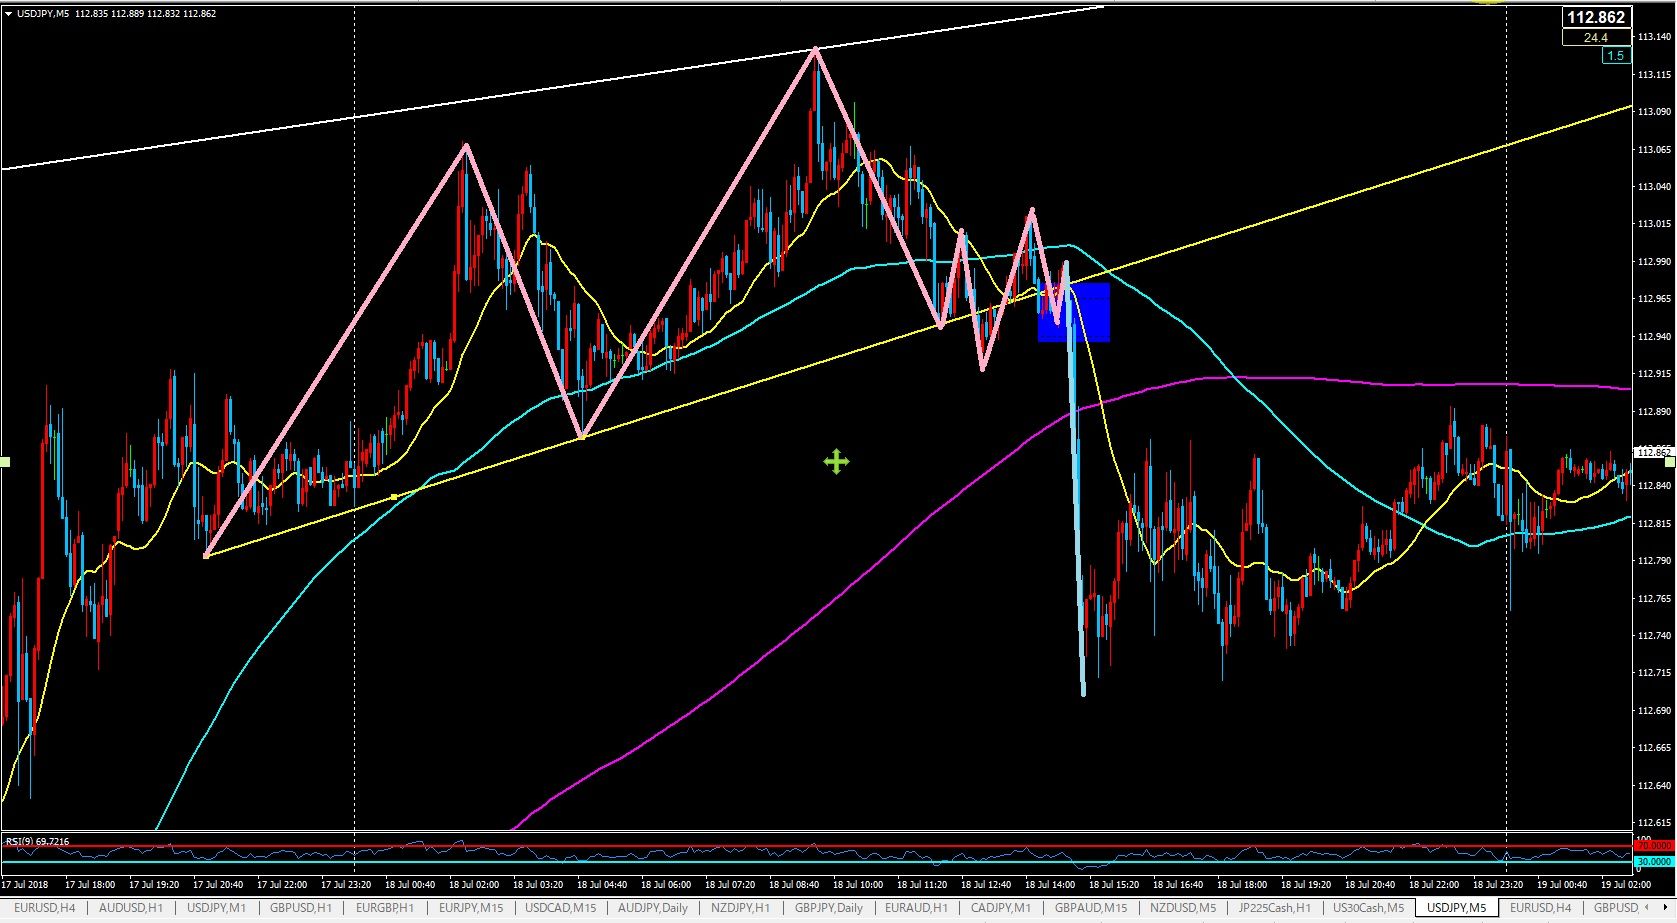1677x923 pixels.
Task: Click the RSI(9) indicator label
Action: pos(37,842)
